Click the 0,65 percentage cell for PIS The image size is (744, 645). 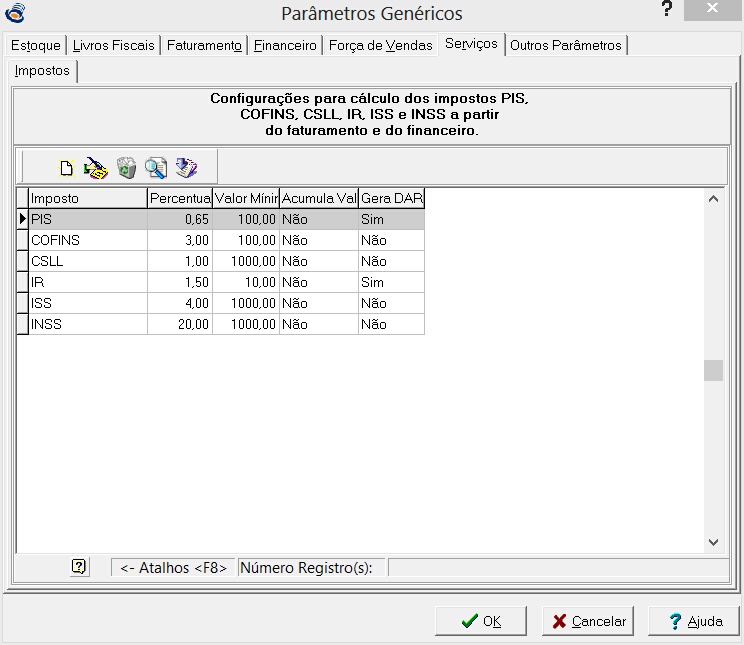coord(180,219)
